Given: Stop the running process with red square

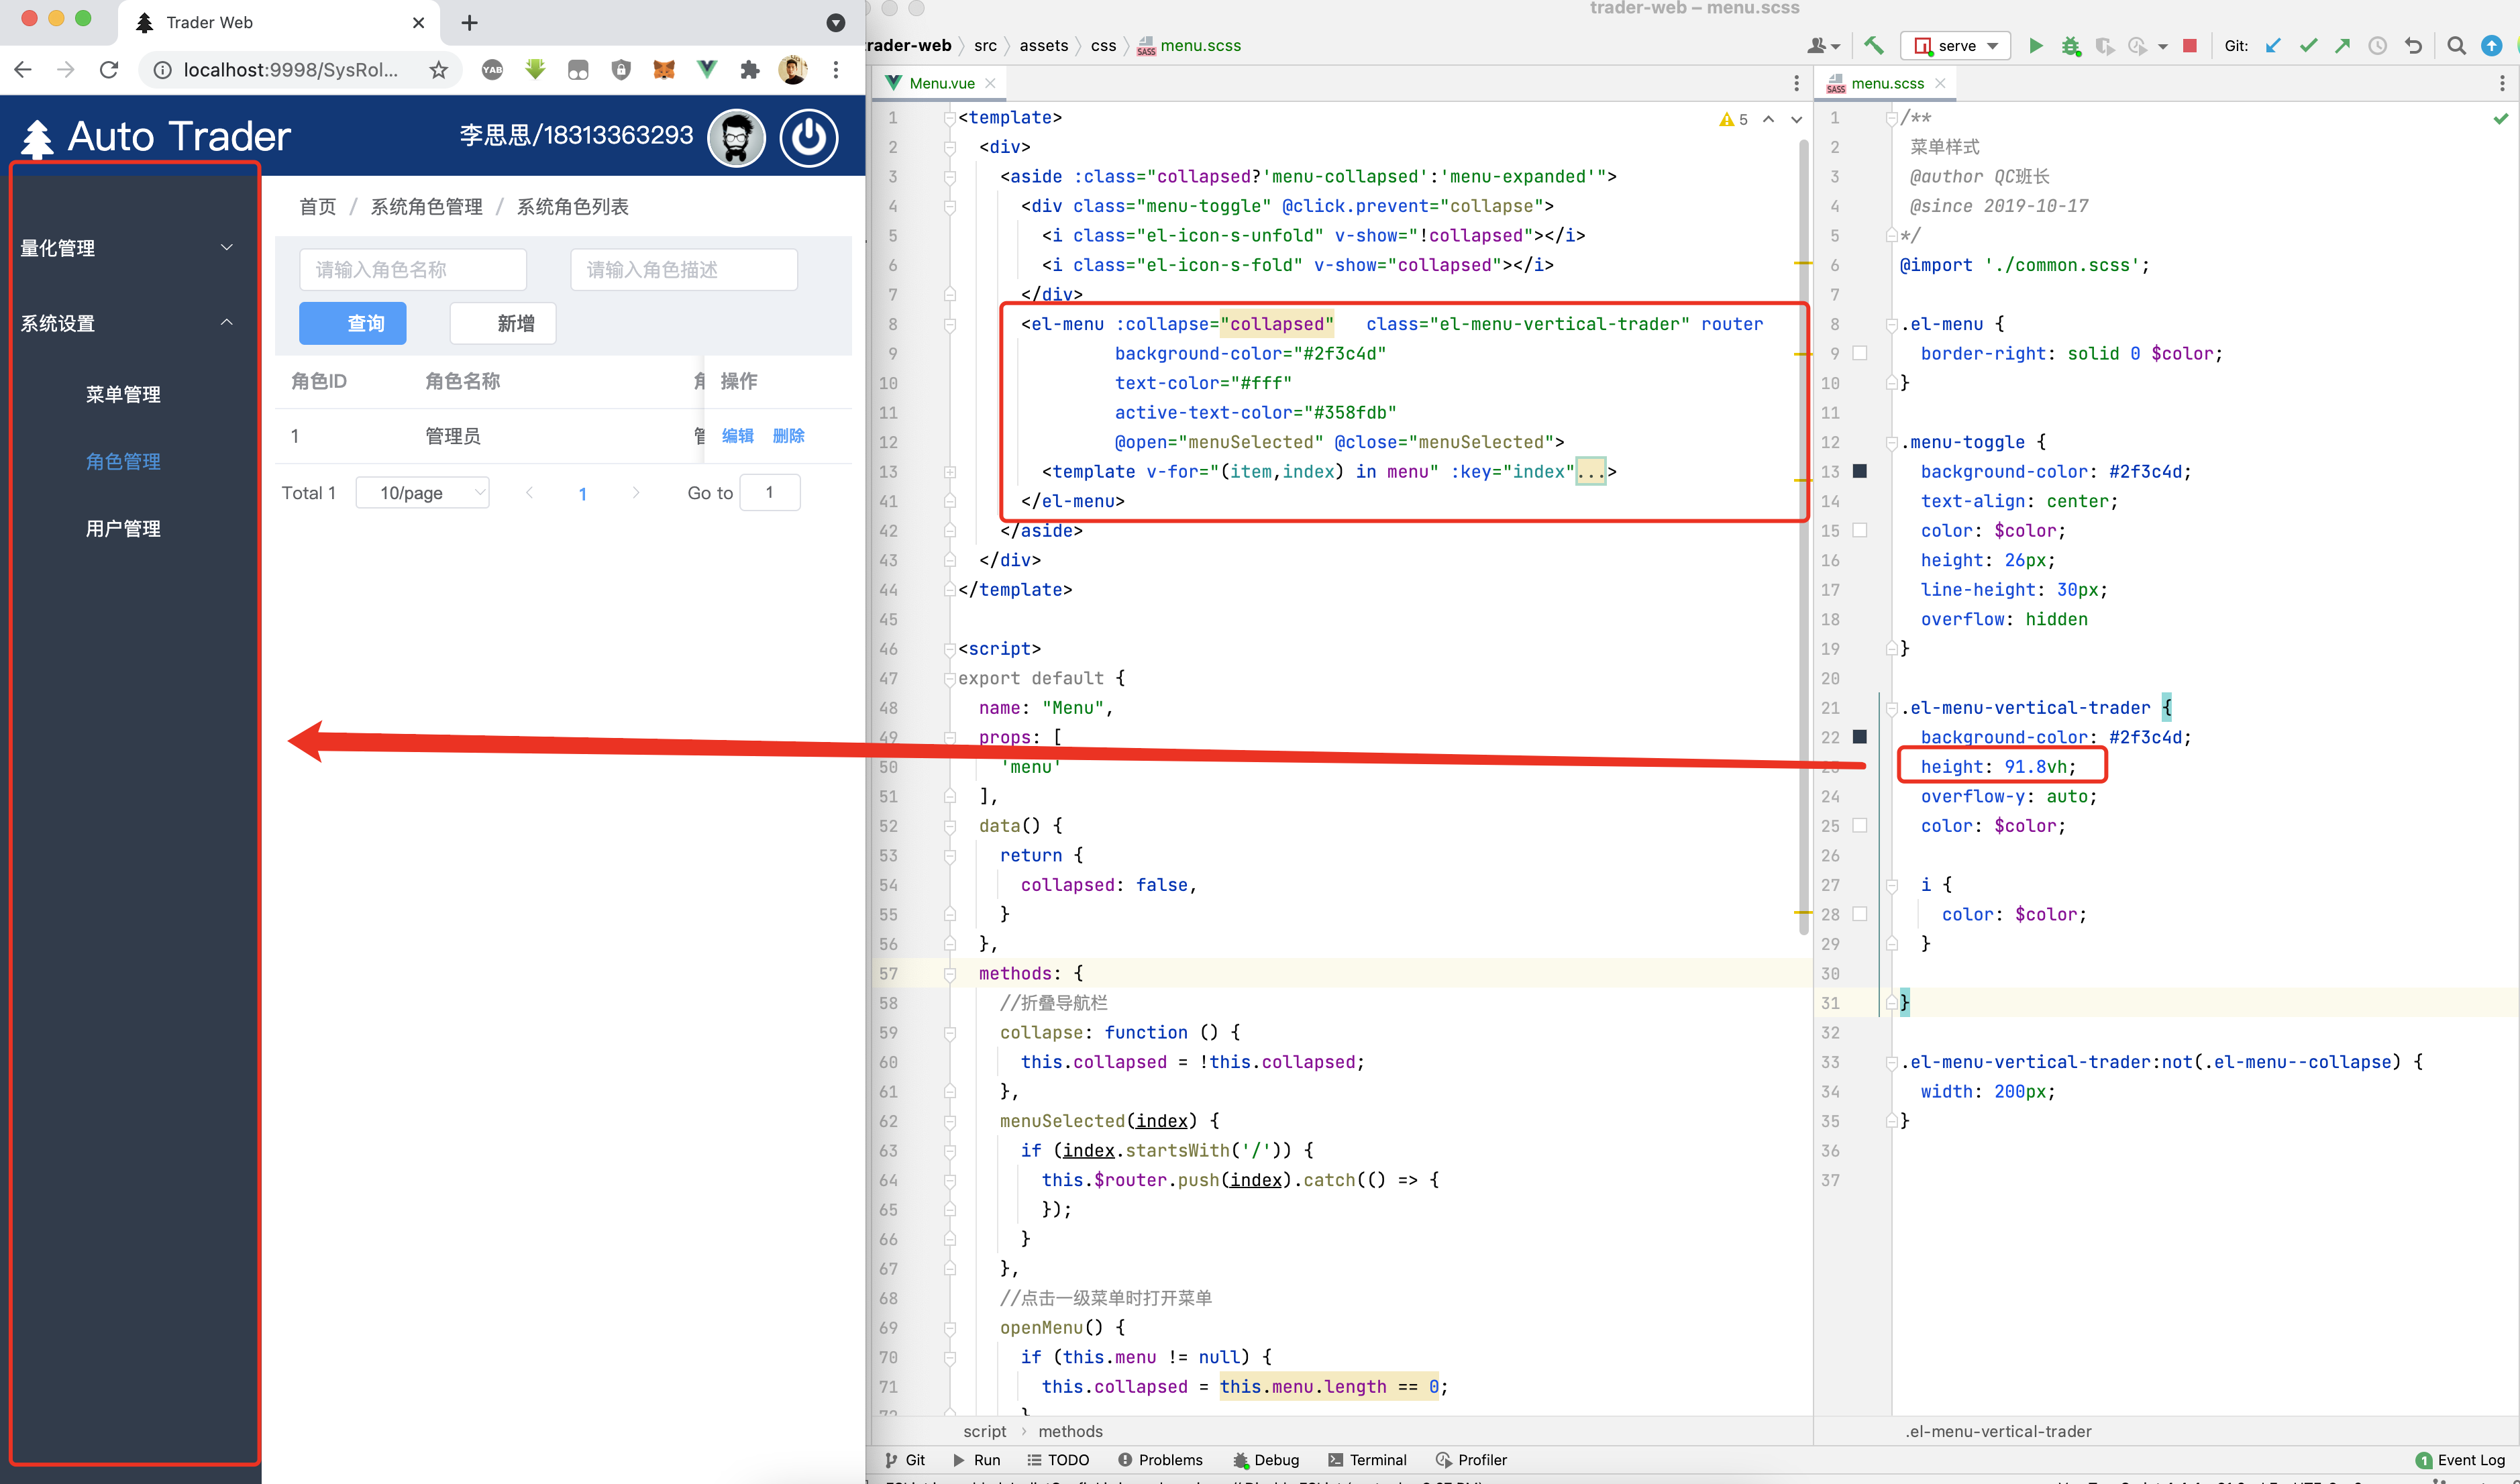Looking at the screenshot, I should 2189,46.
